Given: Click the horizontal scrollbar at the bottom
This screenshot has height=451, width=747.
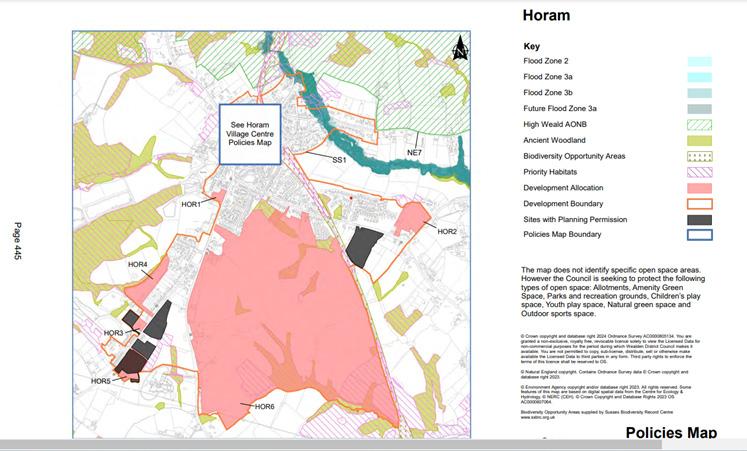Looking at the screenshot, I should 331,445.
